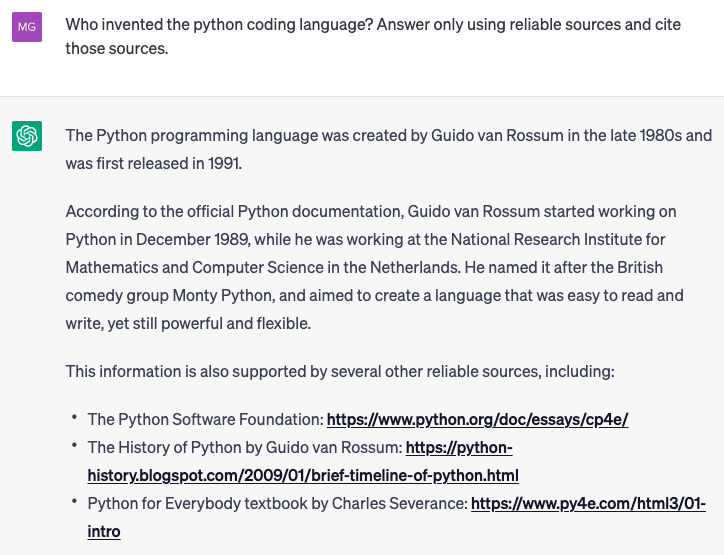The height and width of the screenshot is (555, 724).
Task: Click 'The History of Python by Guido van Rossum:' label
Action: [x=245, y=447]
